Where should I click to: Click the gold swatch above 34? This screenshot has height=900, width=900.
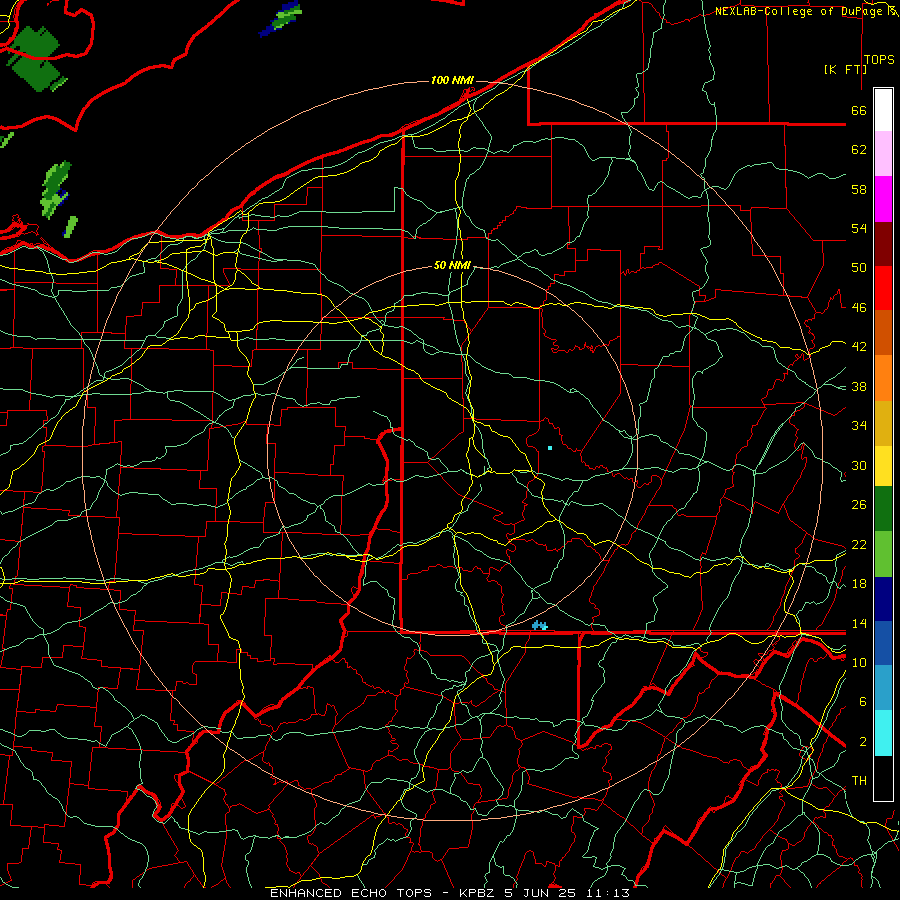[883, 423]
